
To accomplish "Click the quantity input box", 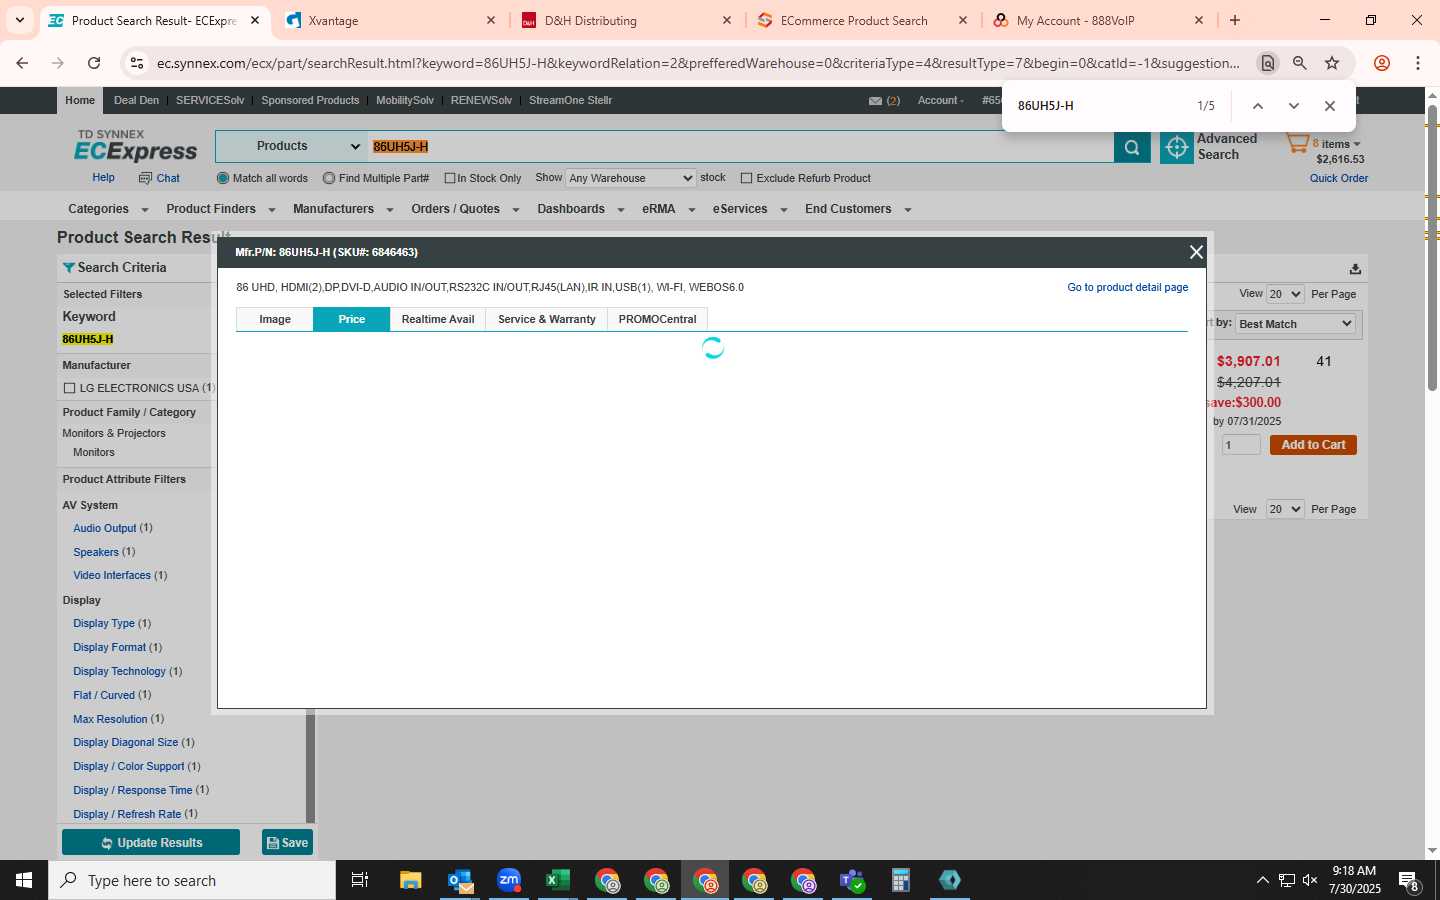I will (1241, 445).
